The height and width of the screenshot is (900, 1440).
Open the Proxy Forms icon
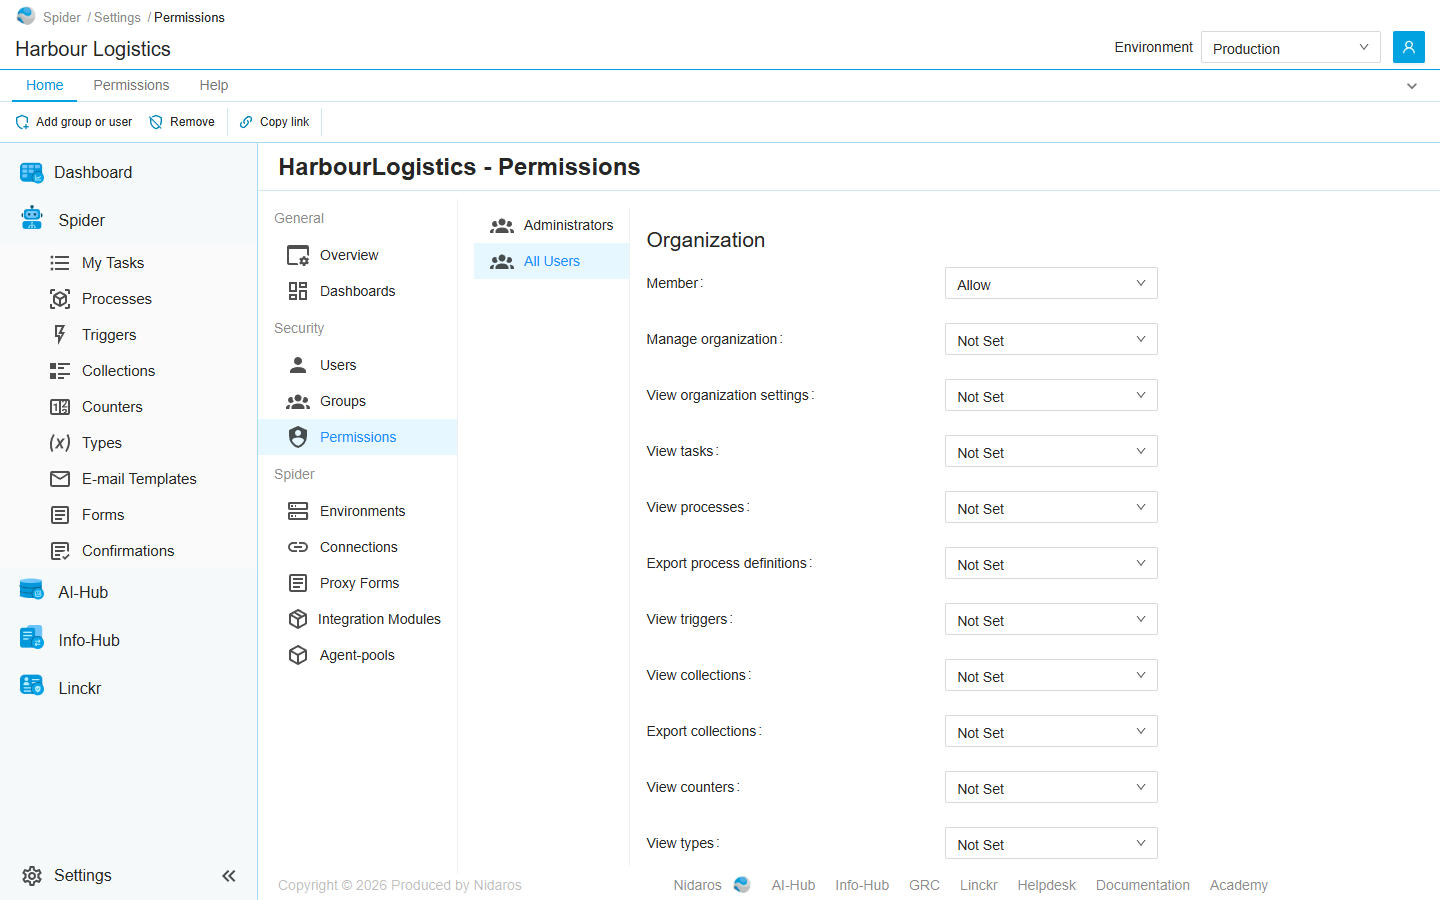pos(298,583)
